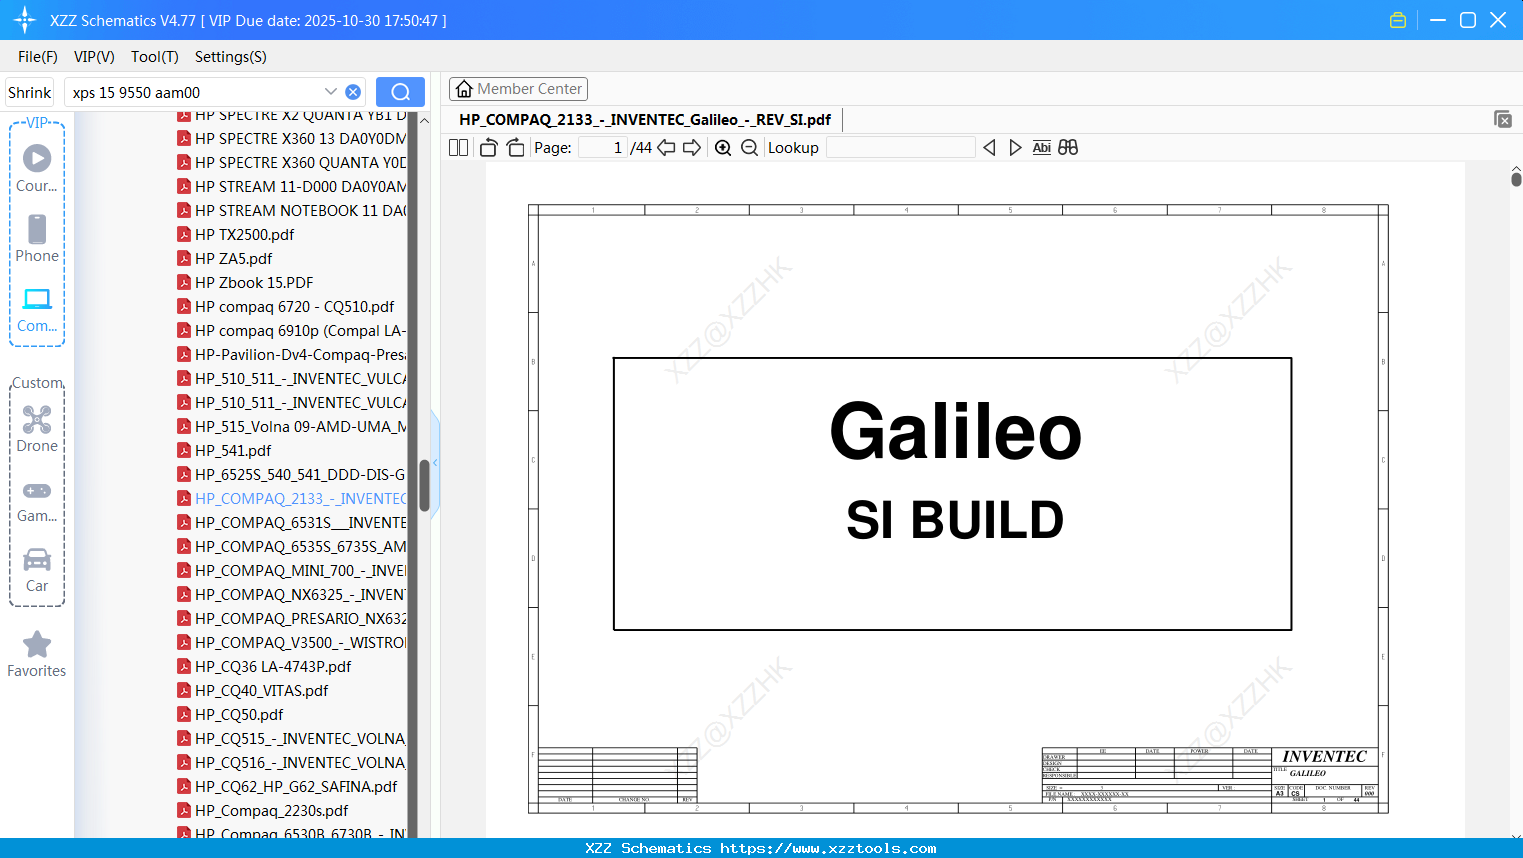The height and width of the screenshot is (858, 1523).
Task: Go to next page arrow
Action: (x=692, y=148)
